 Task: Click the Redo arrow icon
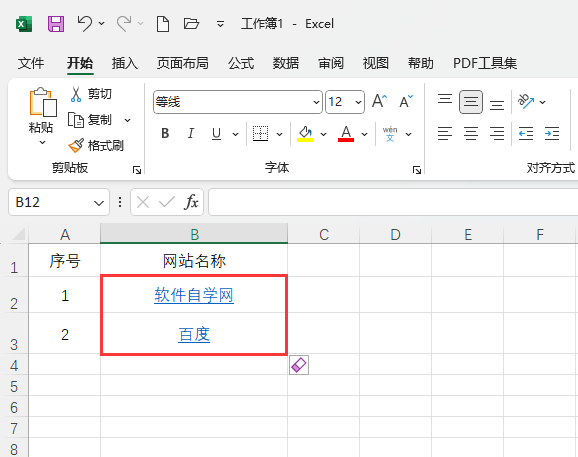[124, 24]
